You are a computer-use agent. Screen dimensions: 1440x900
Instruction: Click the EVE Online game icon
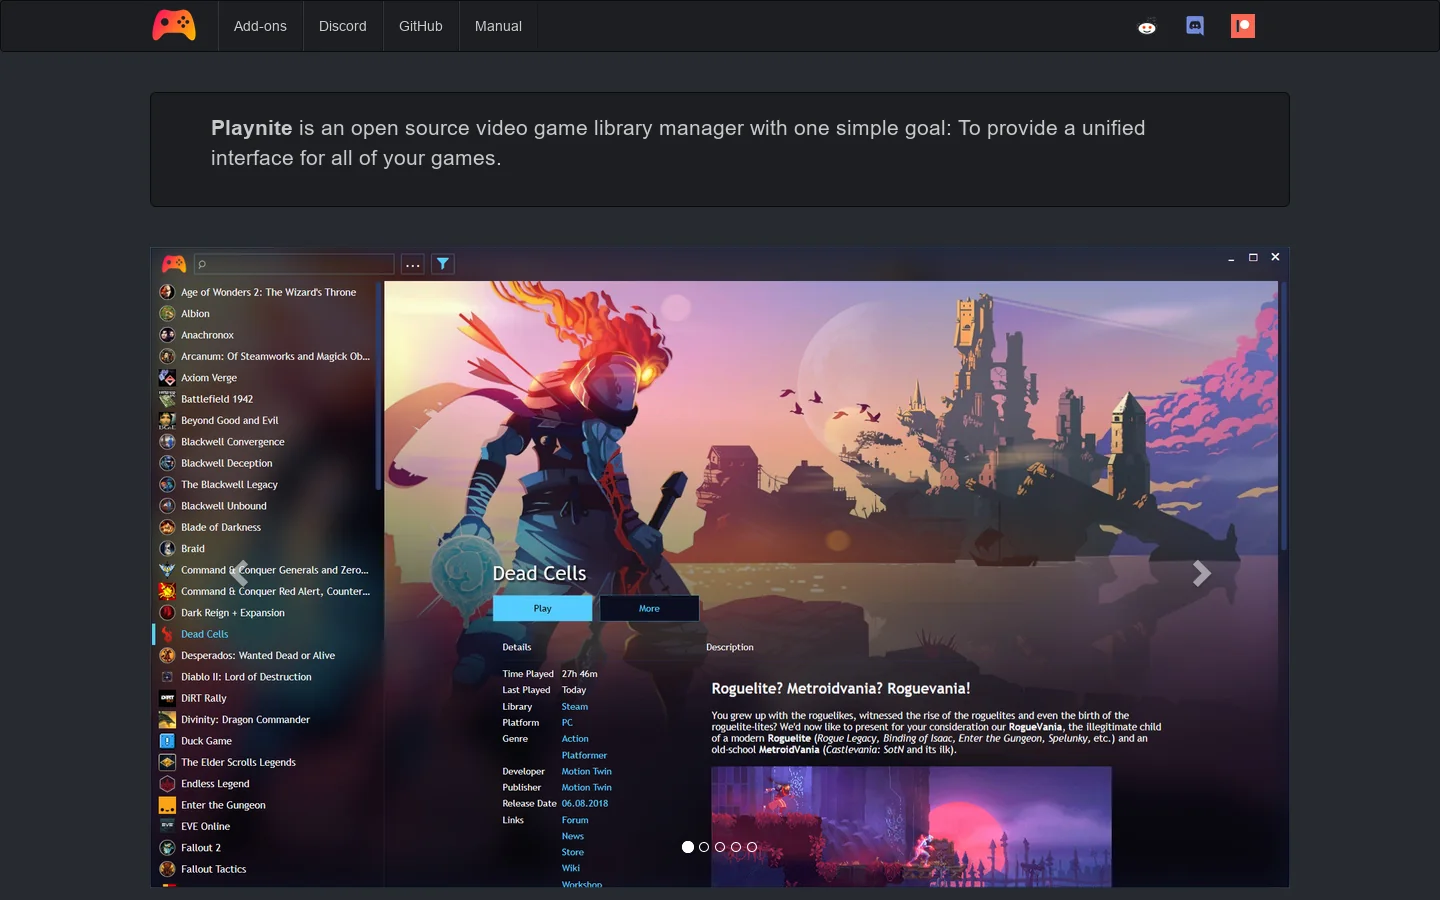[x=167, y=826]
